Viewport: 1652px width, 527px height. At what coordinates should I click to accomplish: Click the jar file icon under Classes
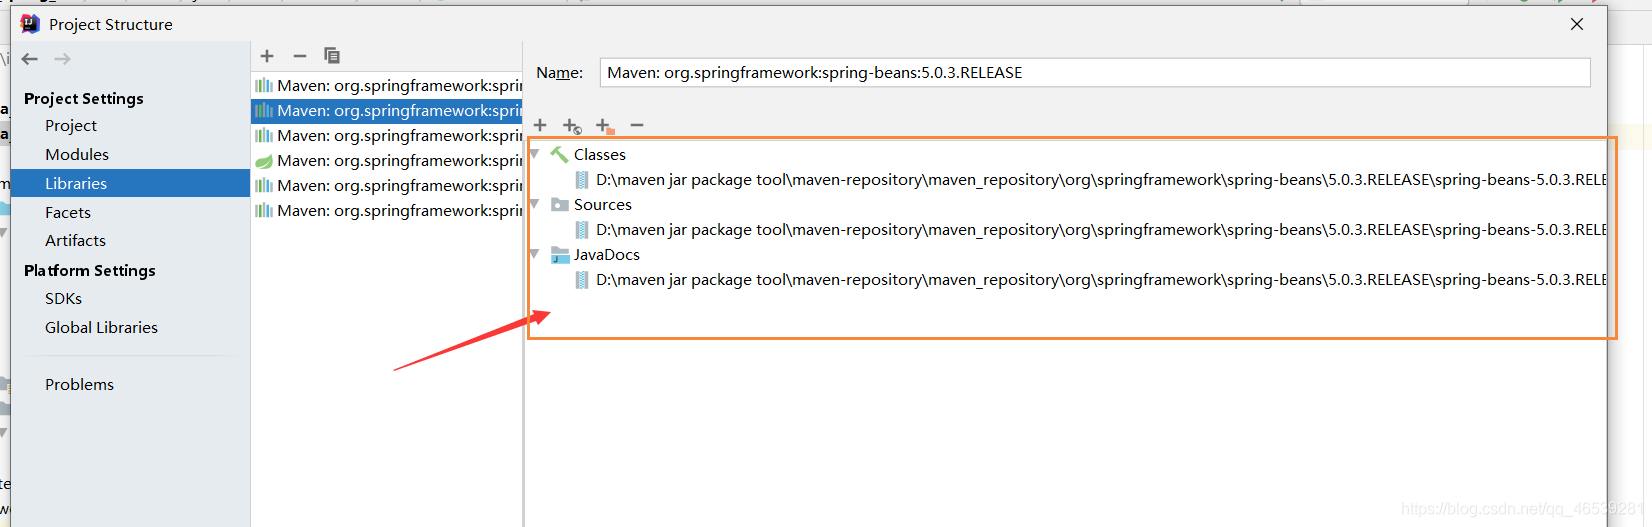pos(582,180)
